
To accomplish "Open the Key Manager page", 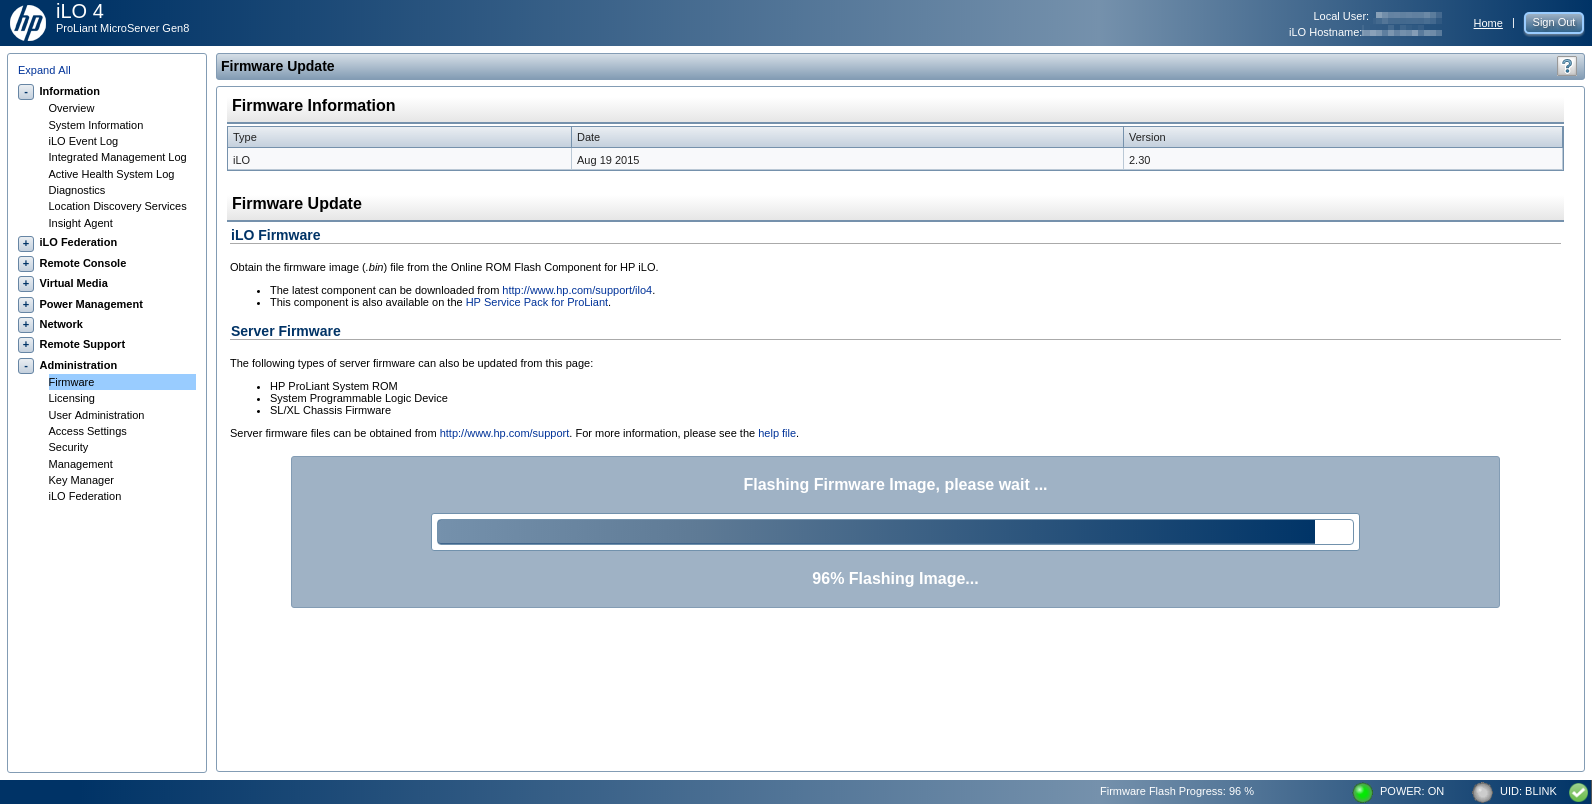I will click(x=81, y=480).
